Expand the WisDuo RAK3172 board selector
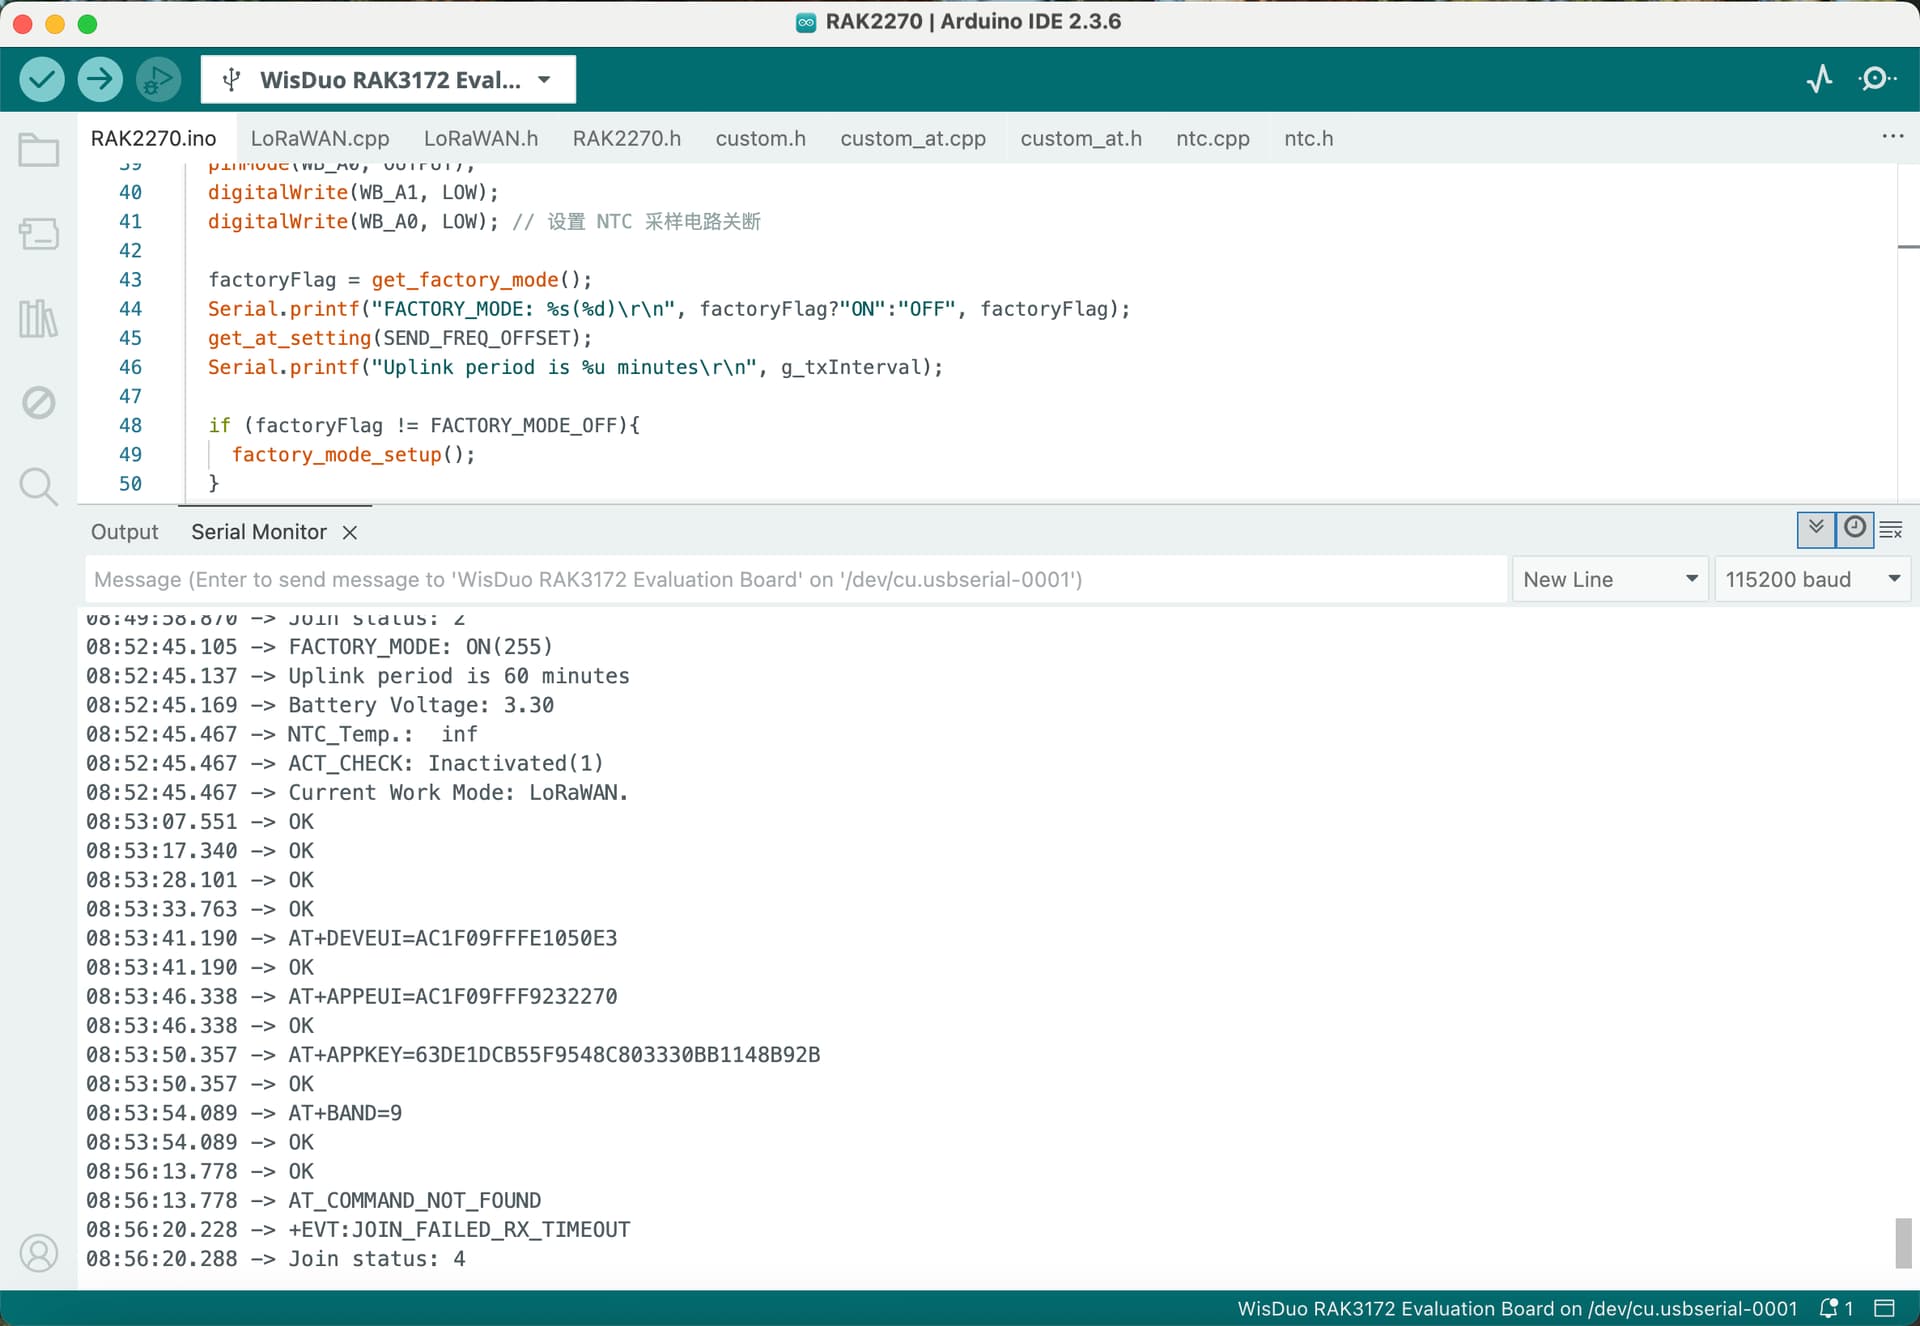 coord(388,80)
